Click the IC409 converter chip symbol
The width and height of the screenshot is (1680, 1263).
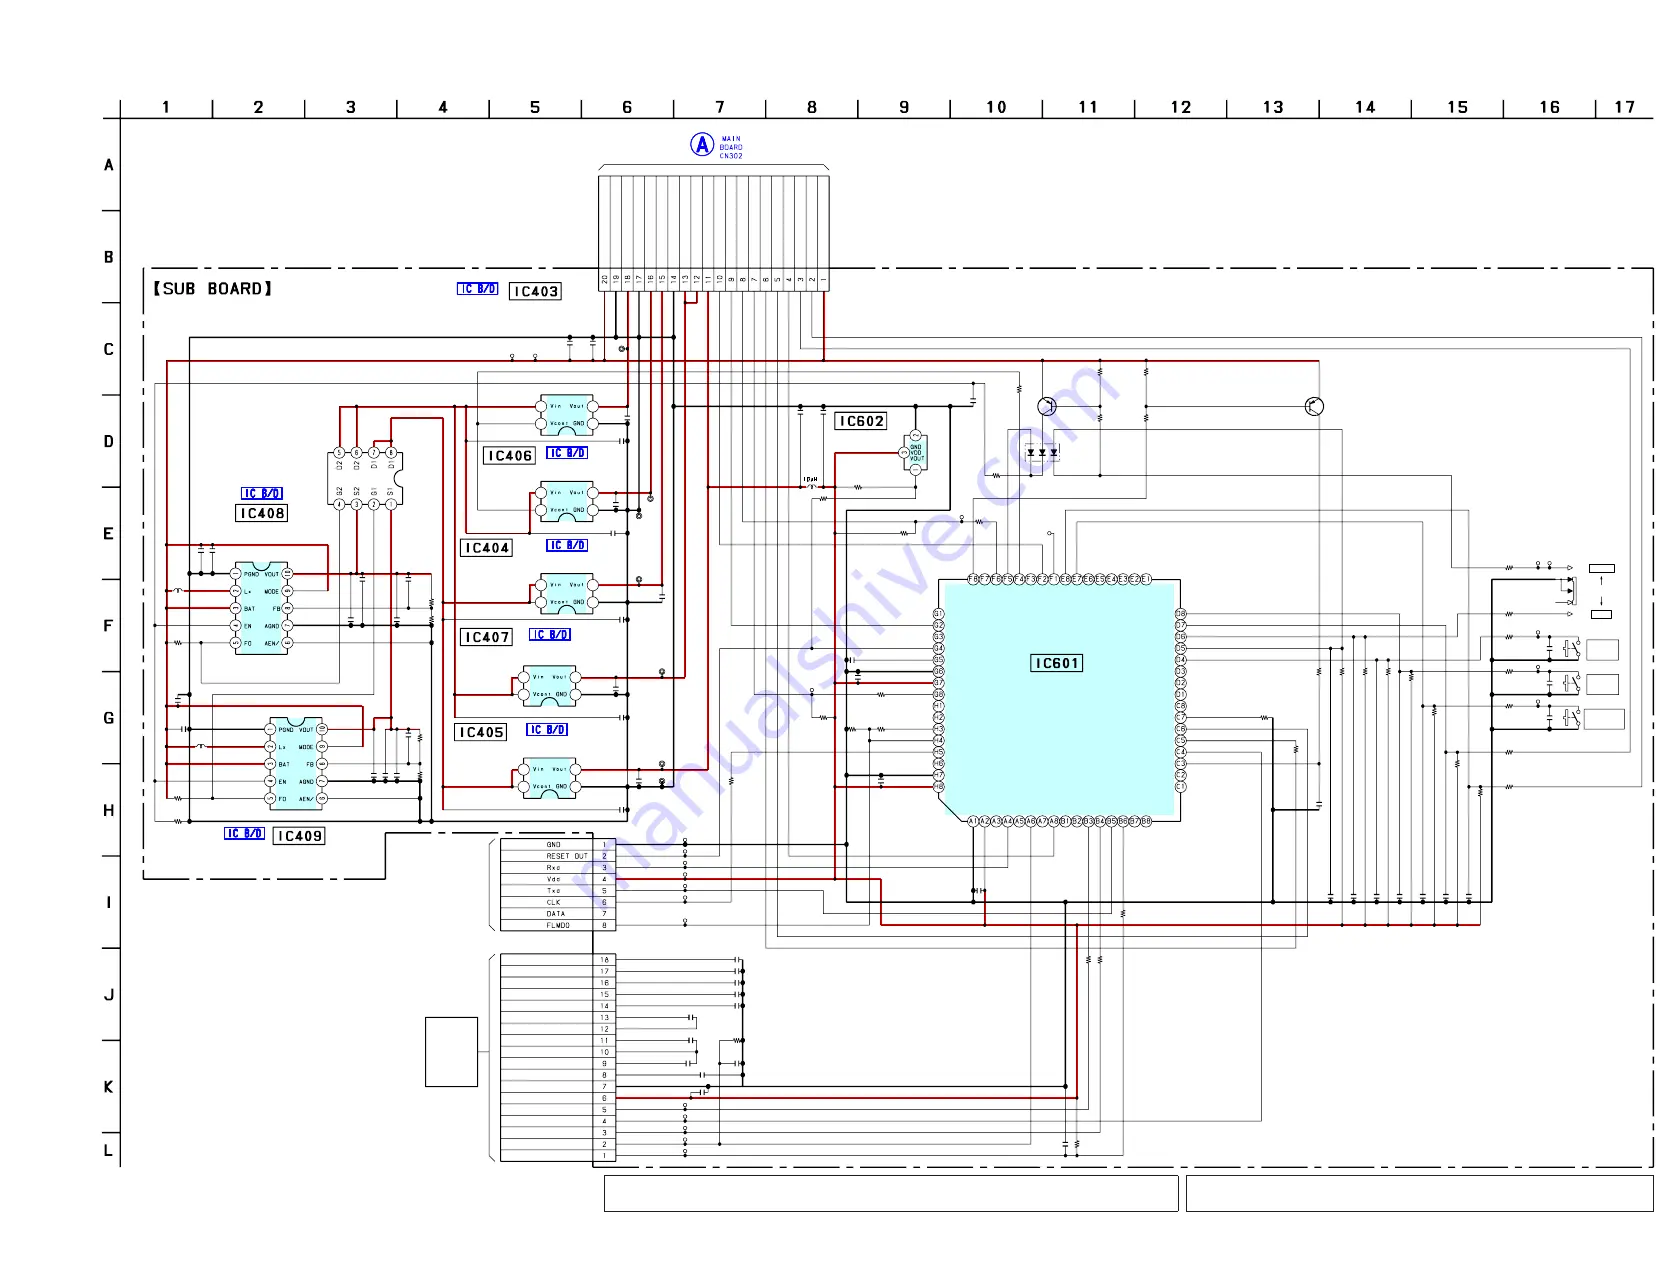[x=296, y=763]
